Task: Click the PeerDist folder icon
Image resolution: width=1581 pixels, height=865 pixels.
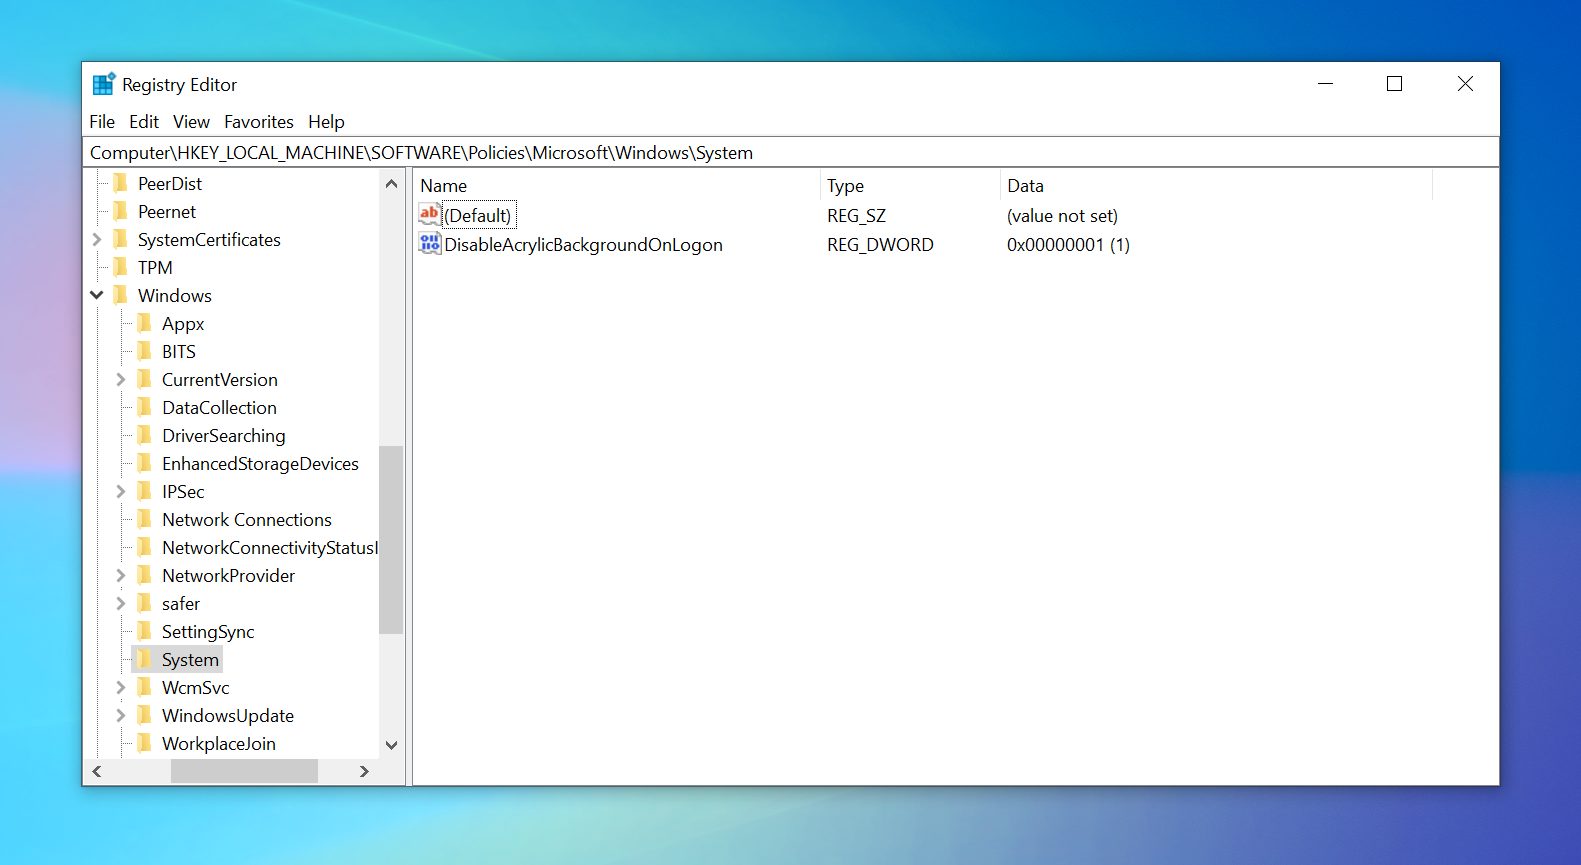Action: point(121,183)
